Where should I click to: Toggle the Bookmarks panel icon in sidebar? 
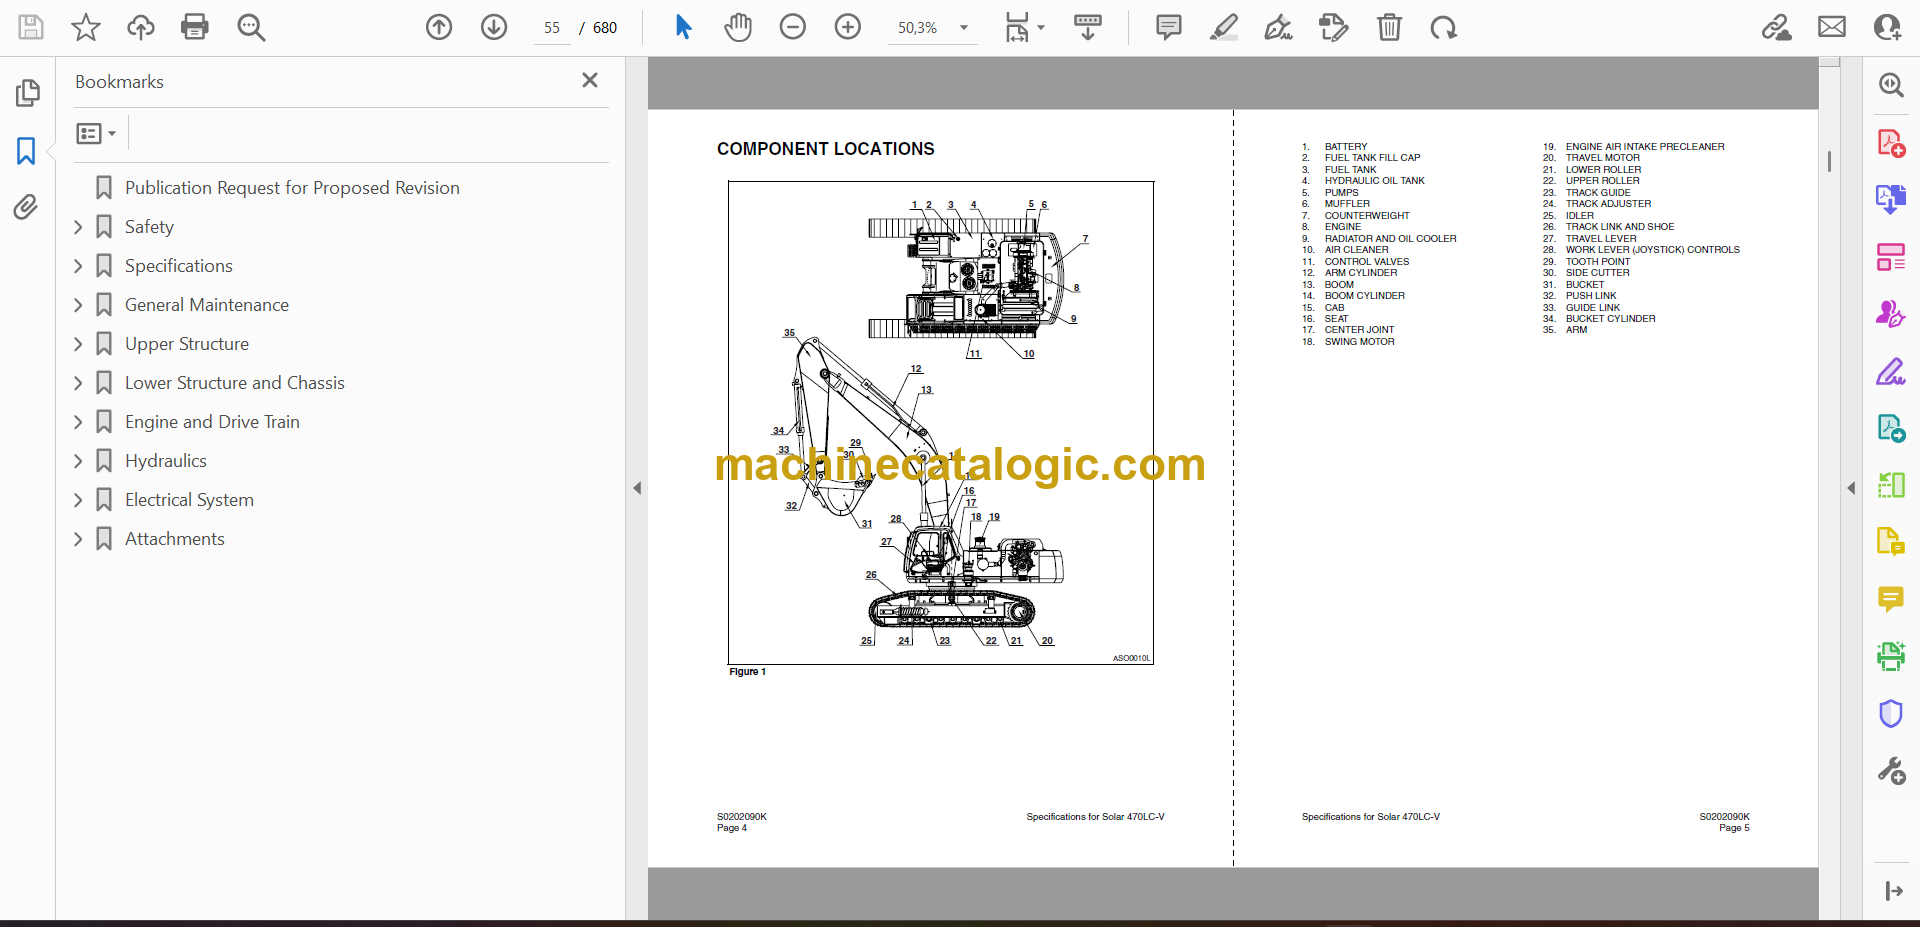point(26,151)
